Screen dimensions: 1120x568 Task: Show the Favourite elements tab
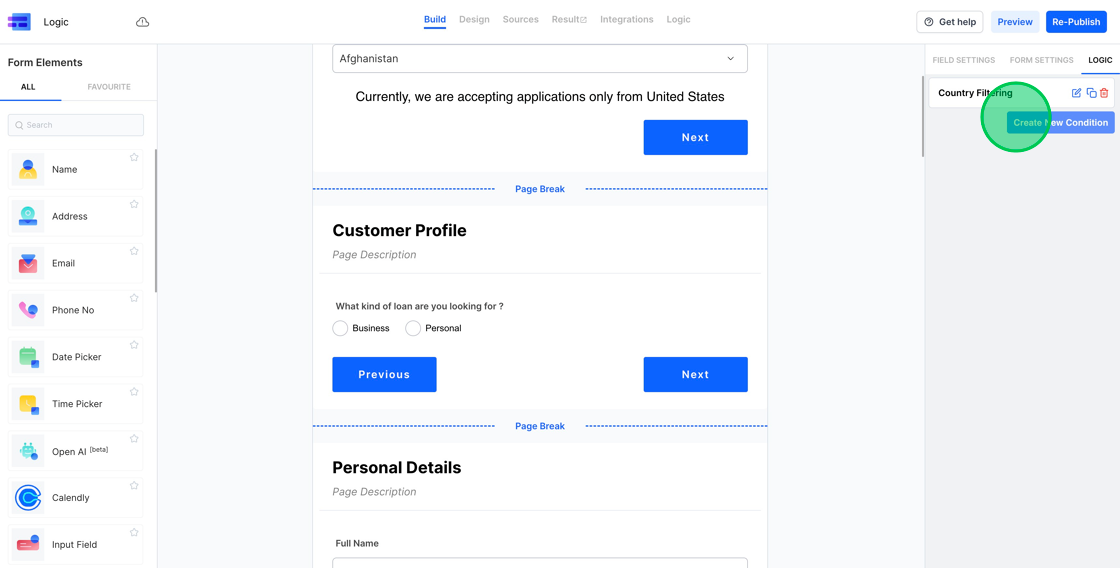(x=109, y=87)
